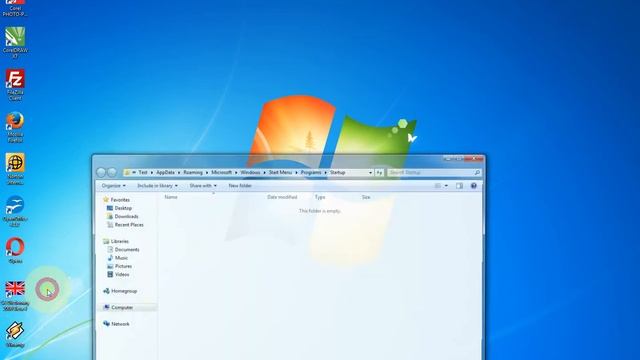Open the CorelDRAW X7 desktop shortcut

[15, 42]
